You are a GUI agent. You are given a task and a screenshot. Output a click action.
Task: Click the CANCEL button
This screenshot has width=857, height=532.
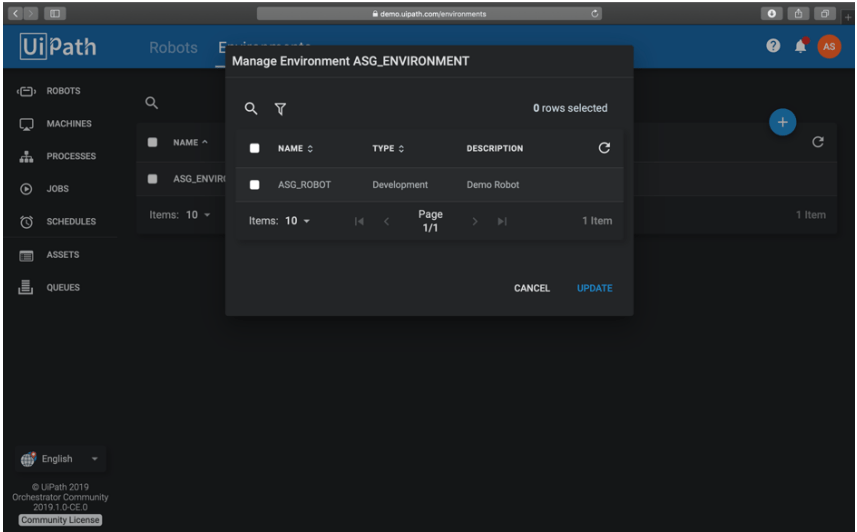531,288
